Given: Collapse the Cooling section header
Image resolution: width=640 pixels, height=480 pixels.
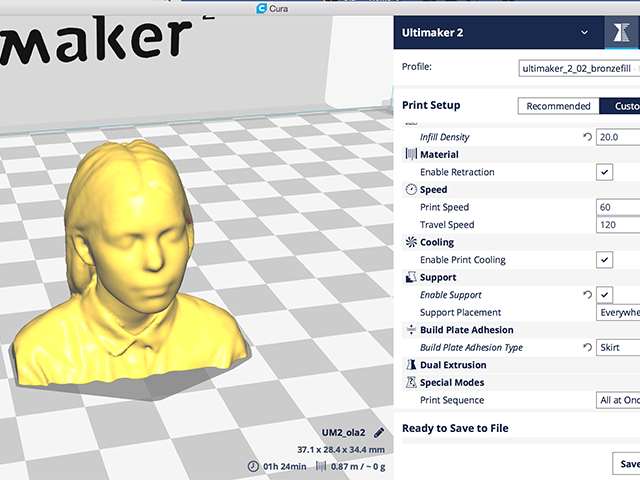Looking at the screenshot, I should (x=521, y=242).
